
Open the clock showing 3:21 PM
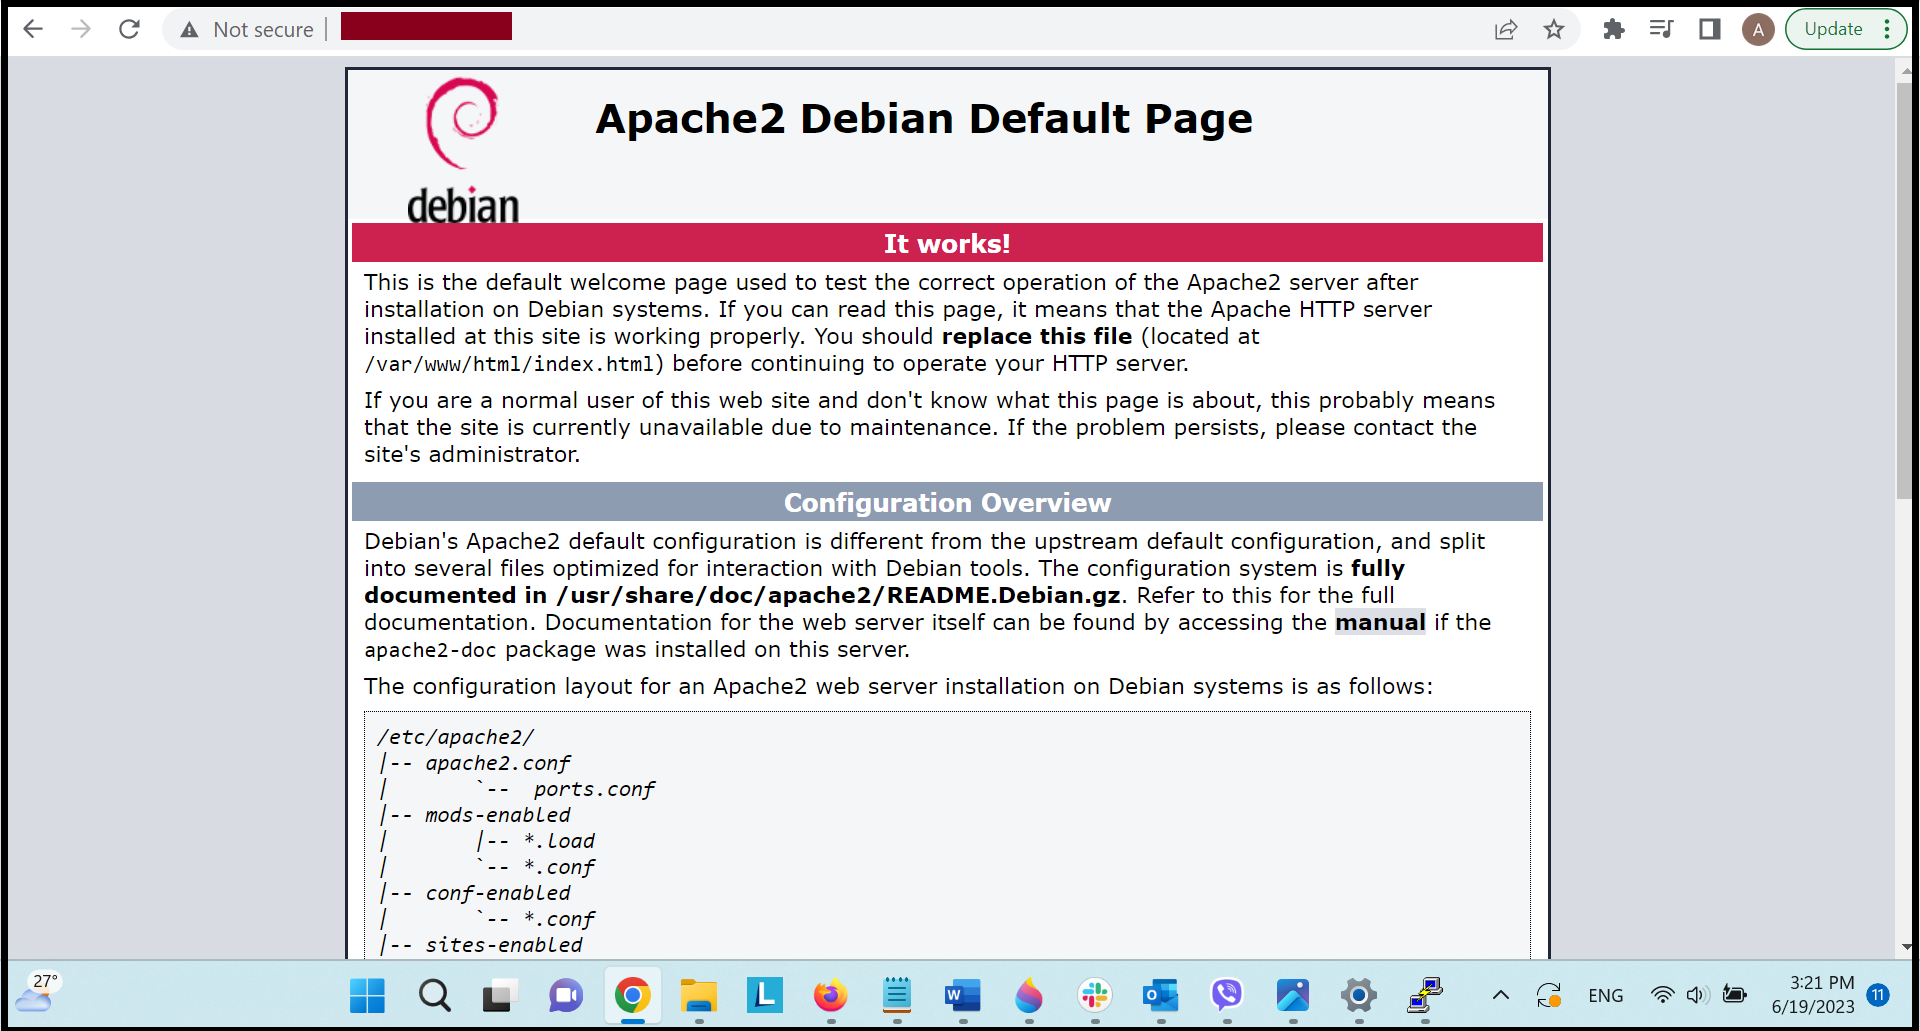[x=1813, y=995]
